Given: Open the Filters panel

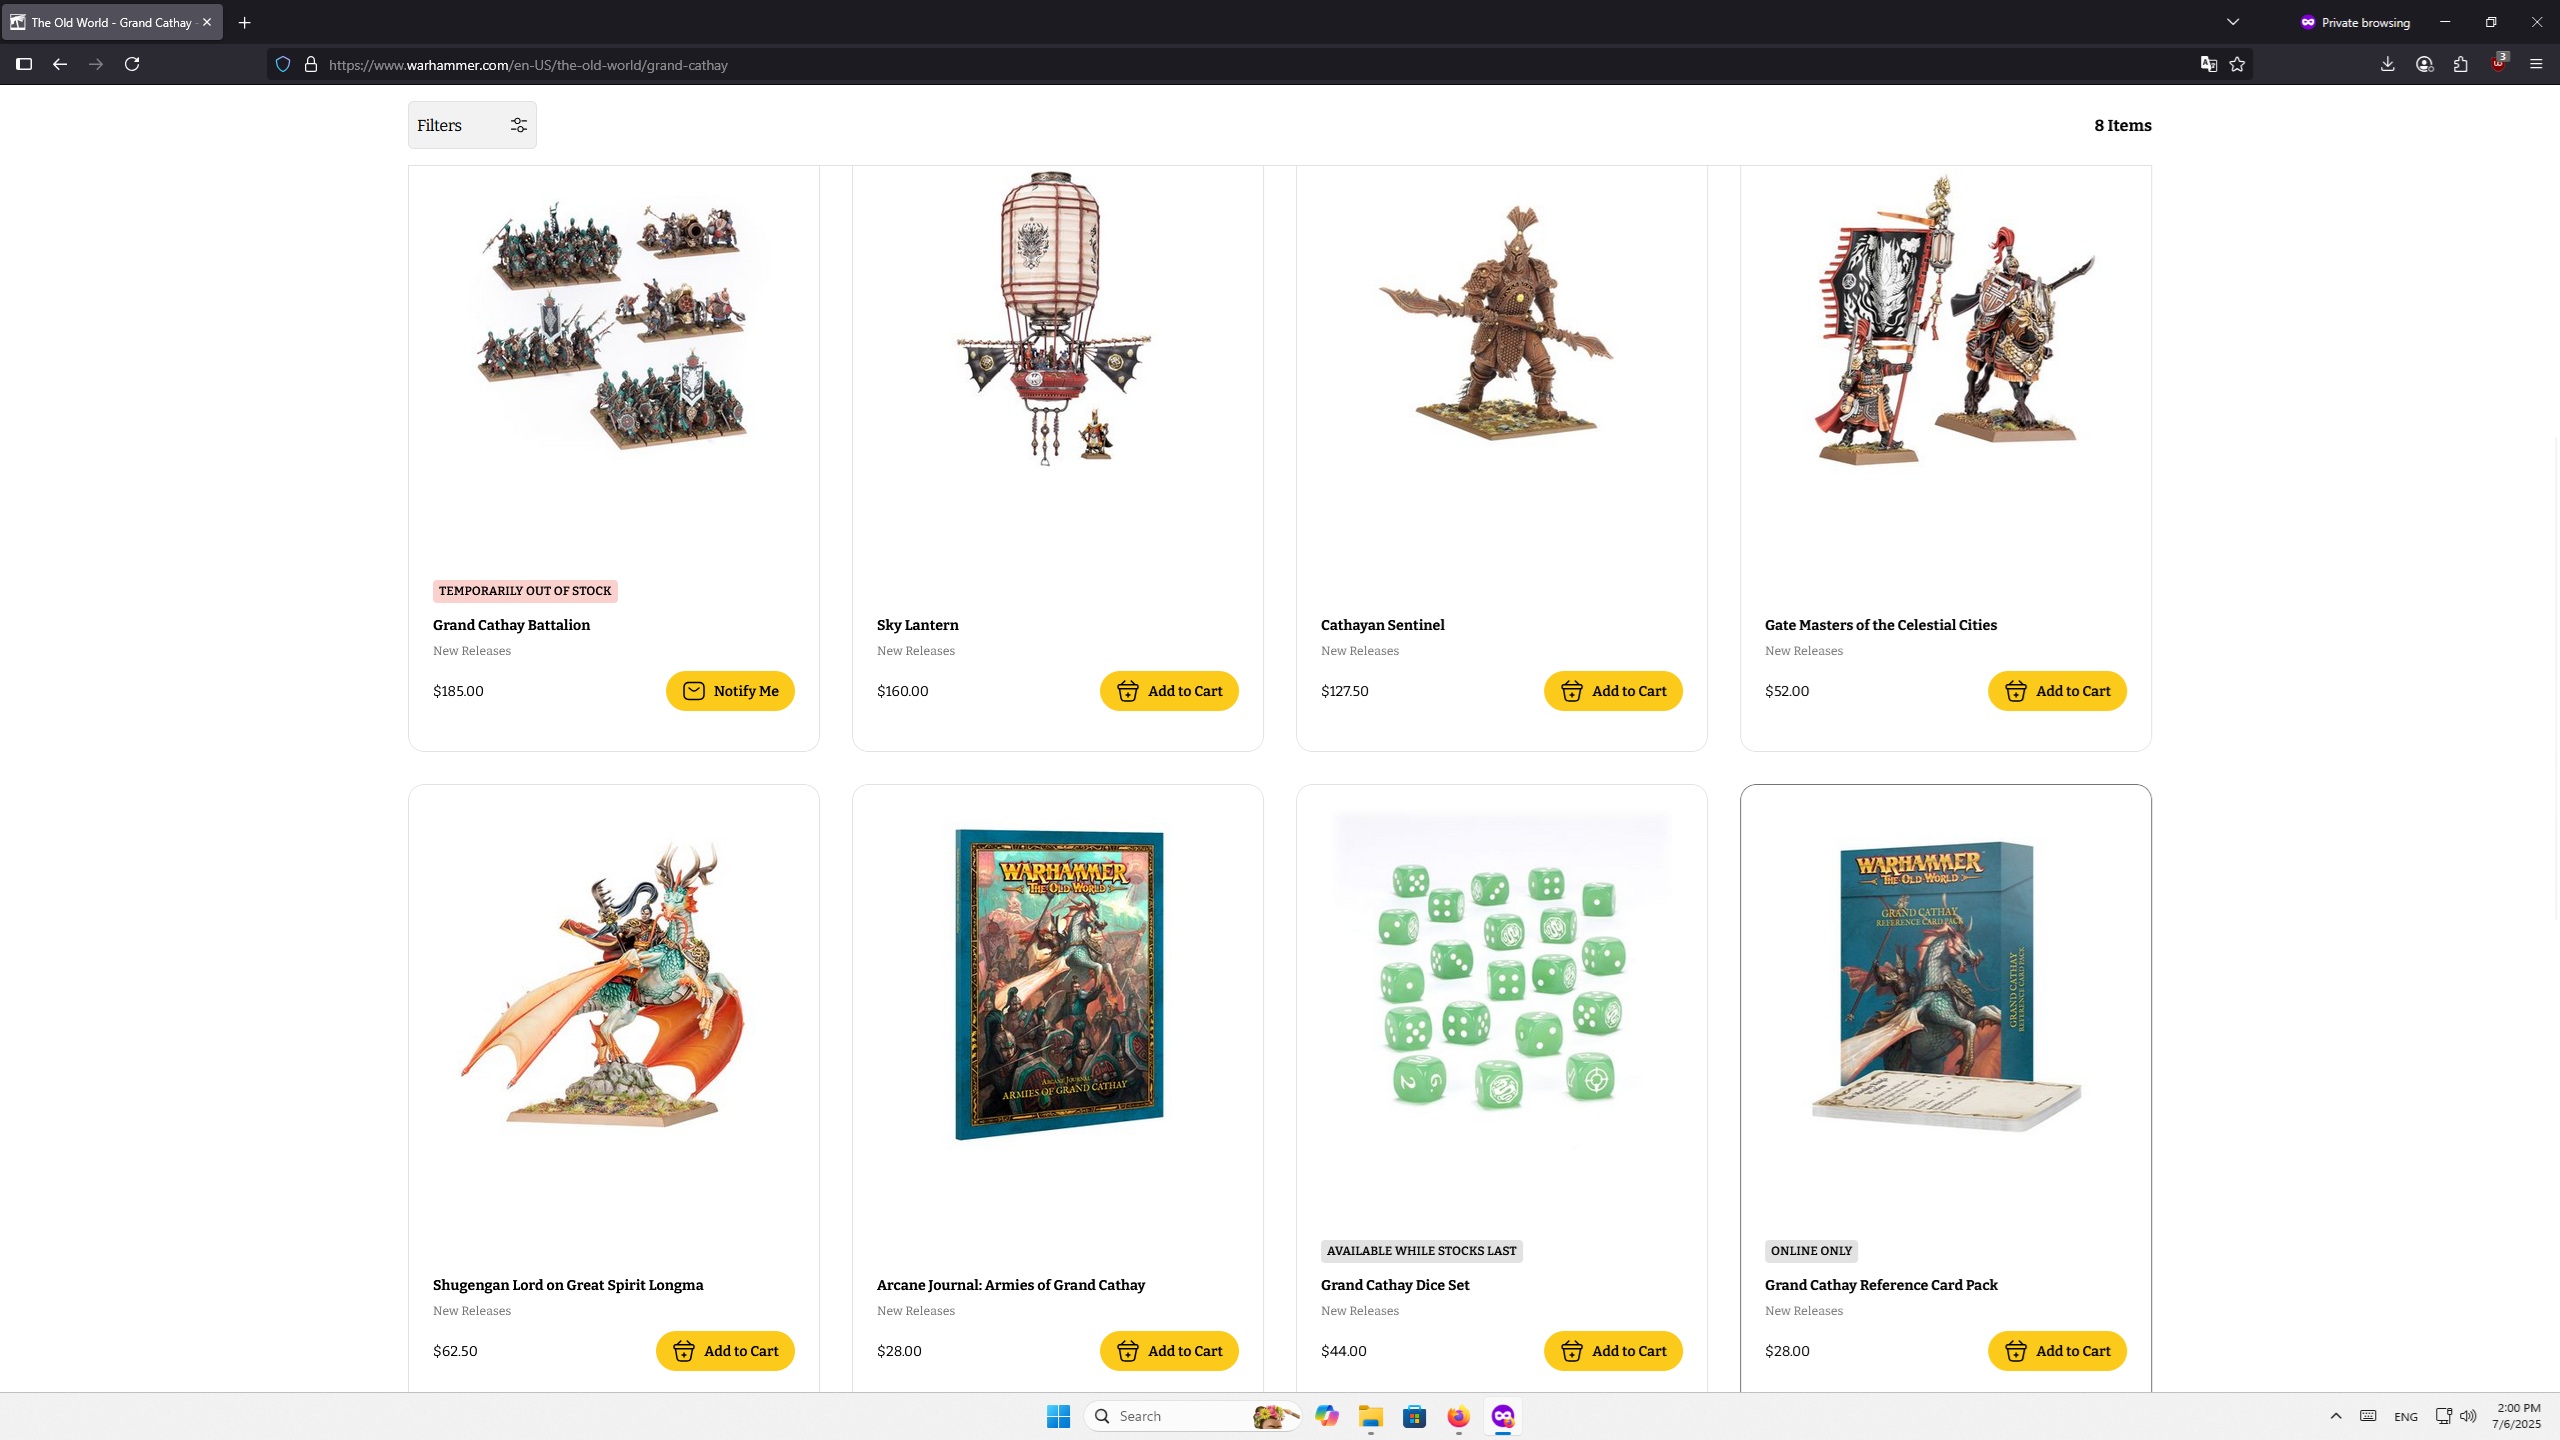Looking at the screenshot, I should tap(472, 125).
